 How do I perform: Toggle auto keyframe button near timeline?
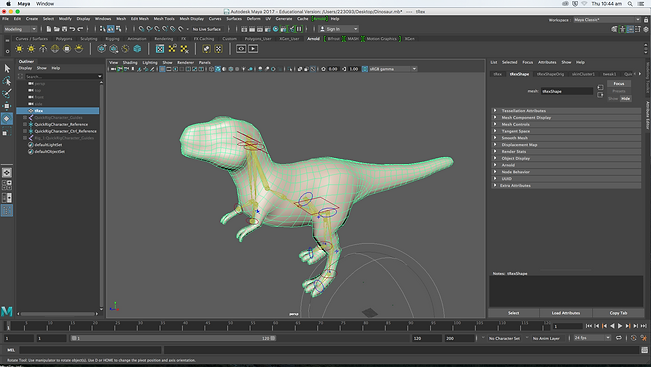point(633,338)
